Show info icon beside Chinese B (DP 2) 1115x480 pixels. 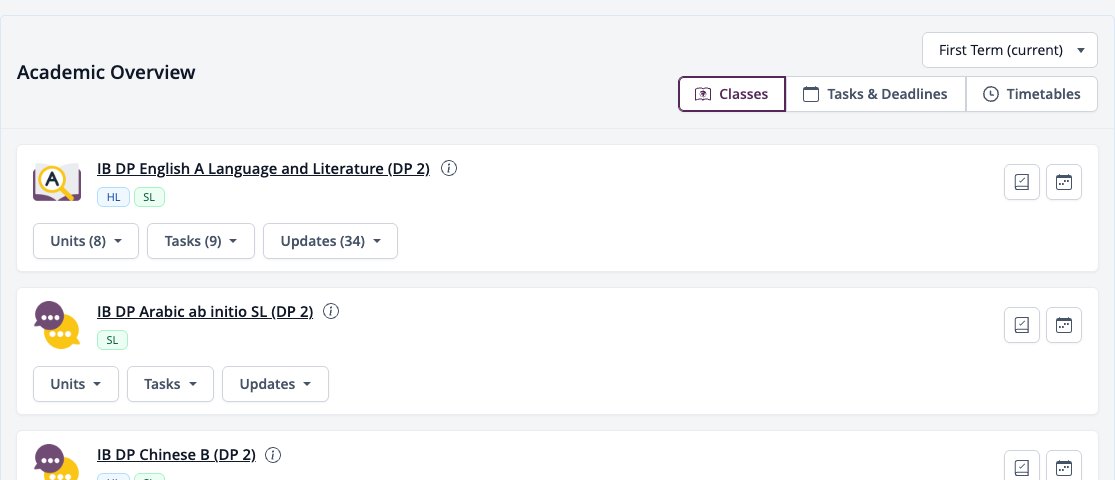273,454
